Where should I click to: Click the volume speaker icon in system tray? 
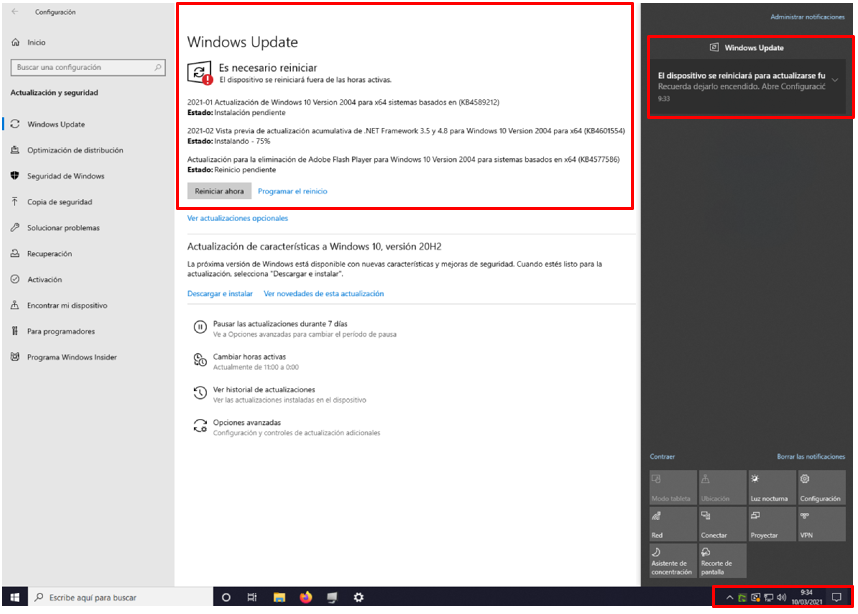tap(781, 597)
